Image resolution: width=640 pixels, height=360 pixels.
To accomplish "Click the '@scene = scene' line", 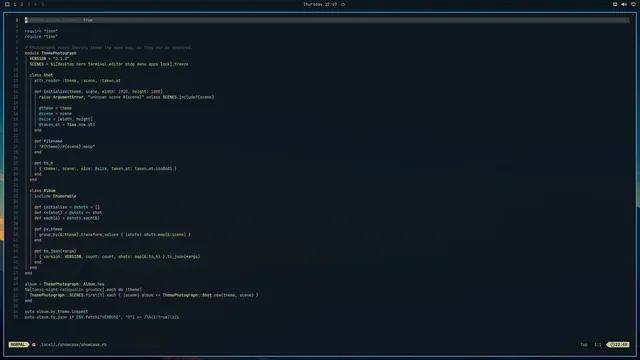I will tap(55, 113).
